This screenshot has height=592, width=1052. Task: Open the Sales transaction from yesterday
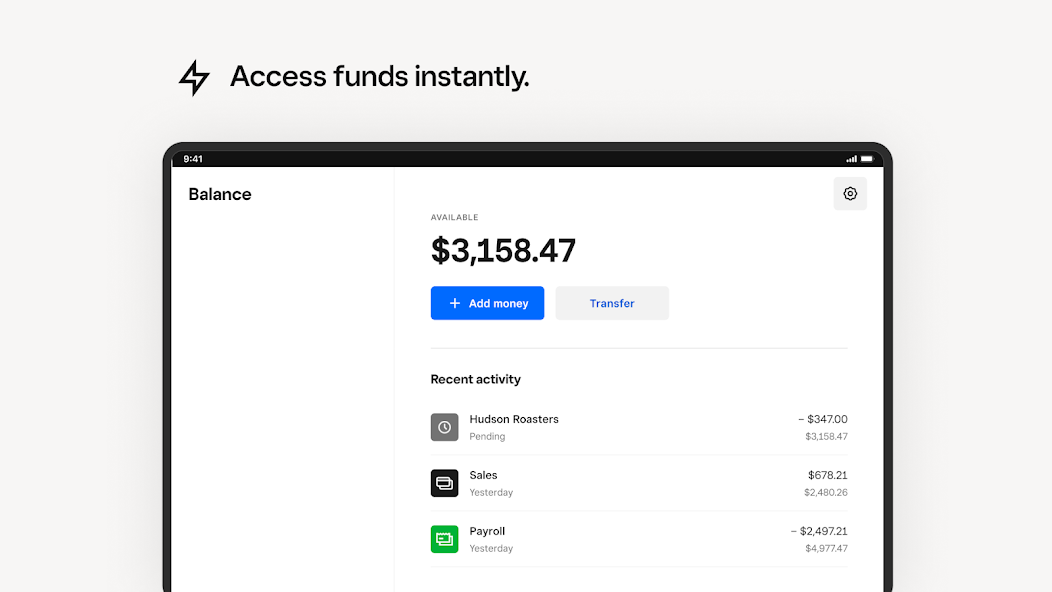coord(483,475)
